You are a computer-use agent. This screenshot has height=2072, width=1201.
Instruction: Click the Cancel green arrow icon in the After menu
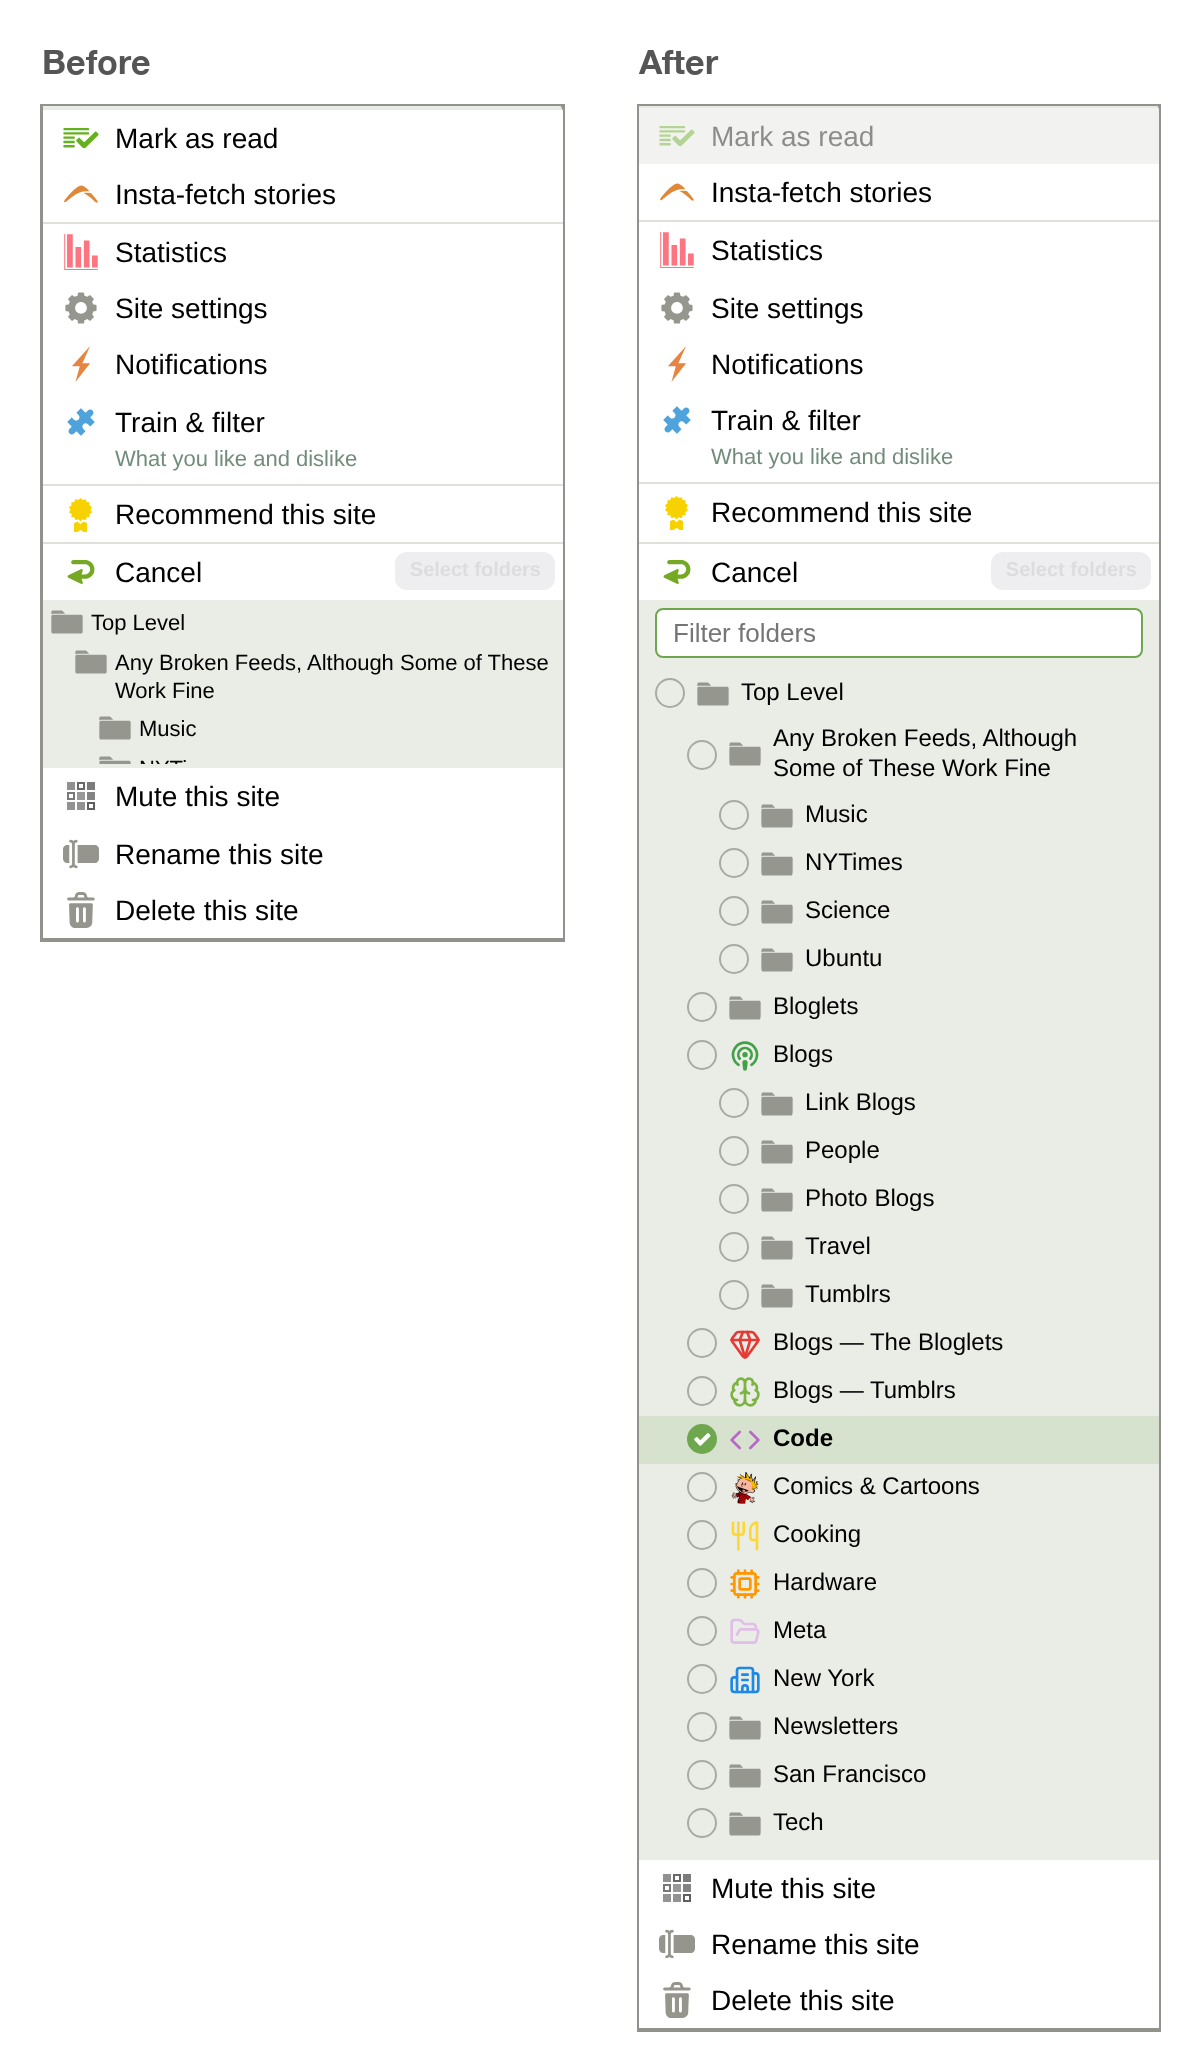click(x=677, y=572)
